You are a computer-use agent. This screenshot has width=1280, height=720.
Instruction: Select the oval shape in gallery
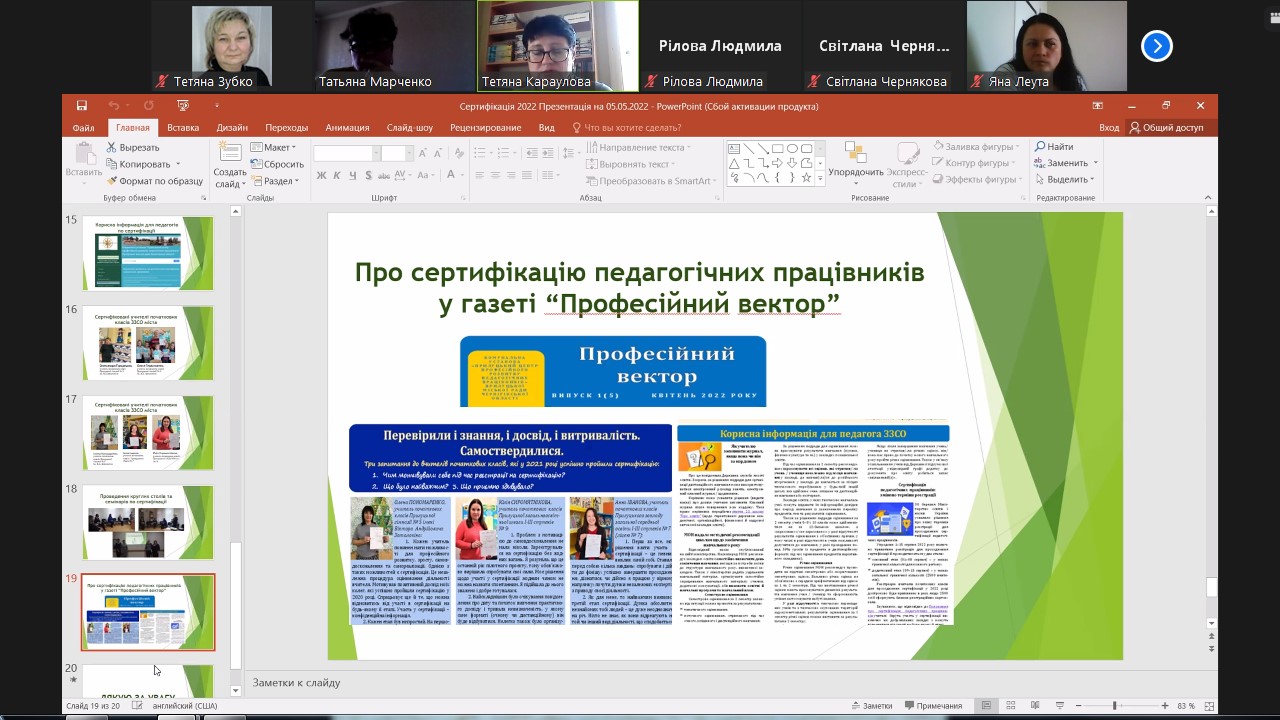[x=792, y=148]
